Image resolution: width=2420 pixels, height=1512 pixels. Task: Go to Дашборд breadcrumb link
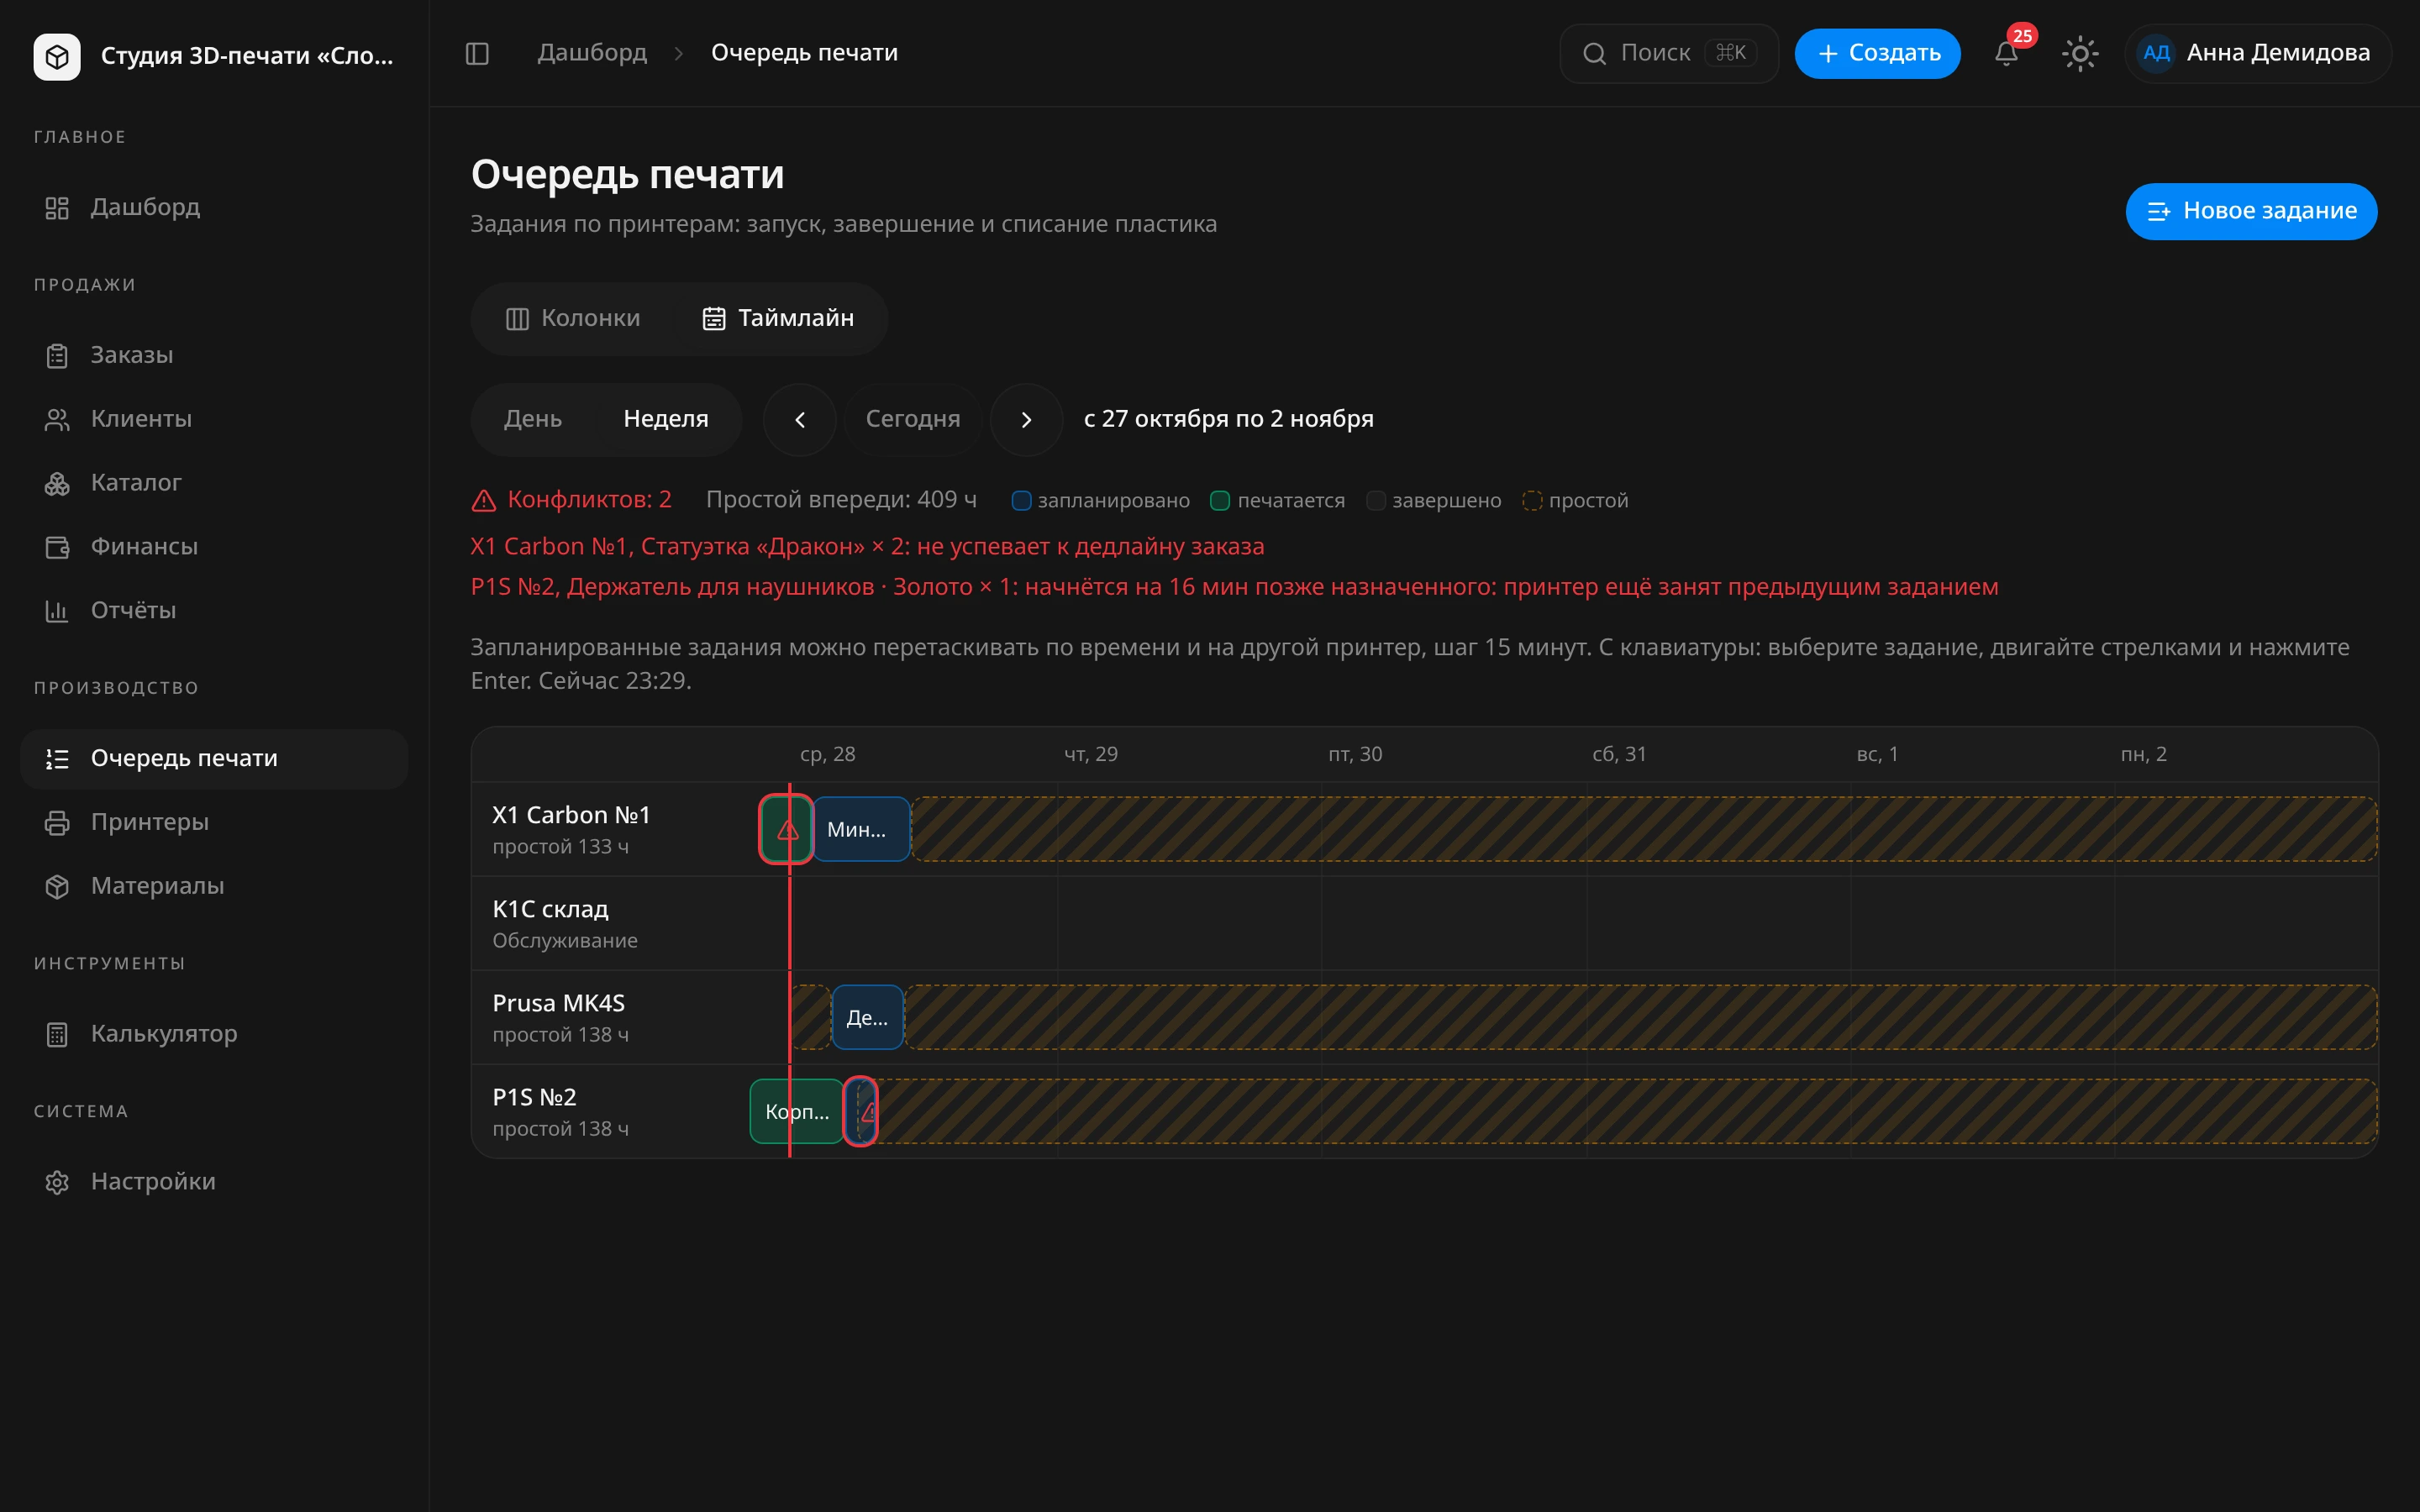(x=592, y=53)
